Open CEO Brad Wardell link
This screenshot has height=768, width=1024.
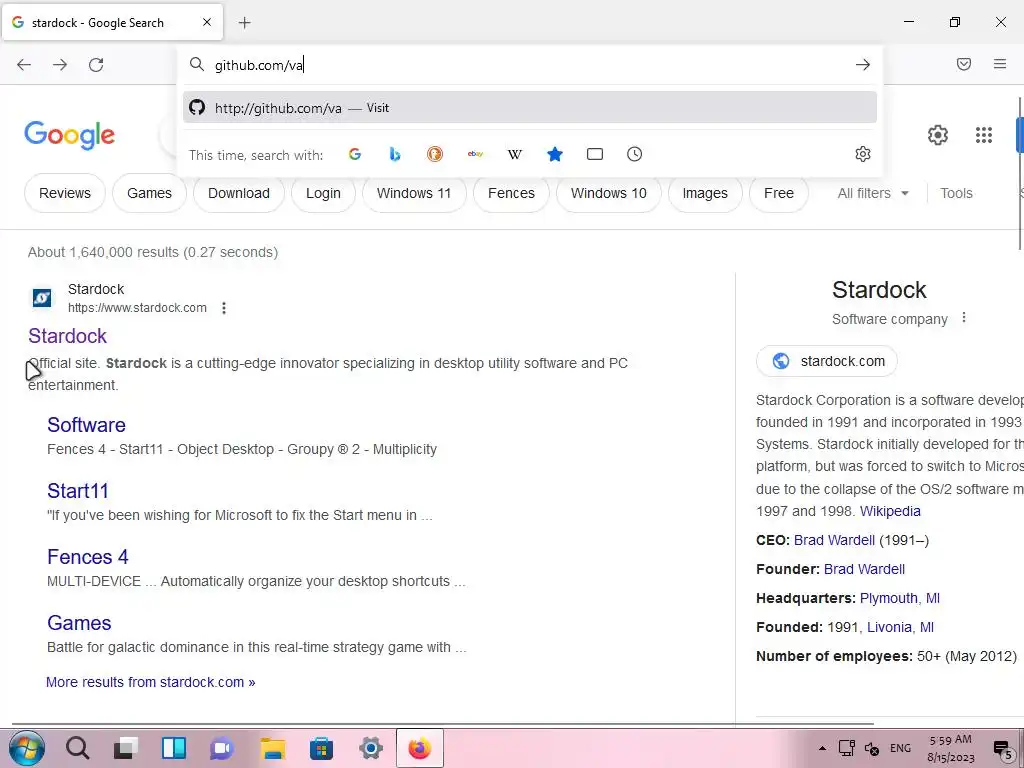click(x=834, y=540)
